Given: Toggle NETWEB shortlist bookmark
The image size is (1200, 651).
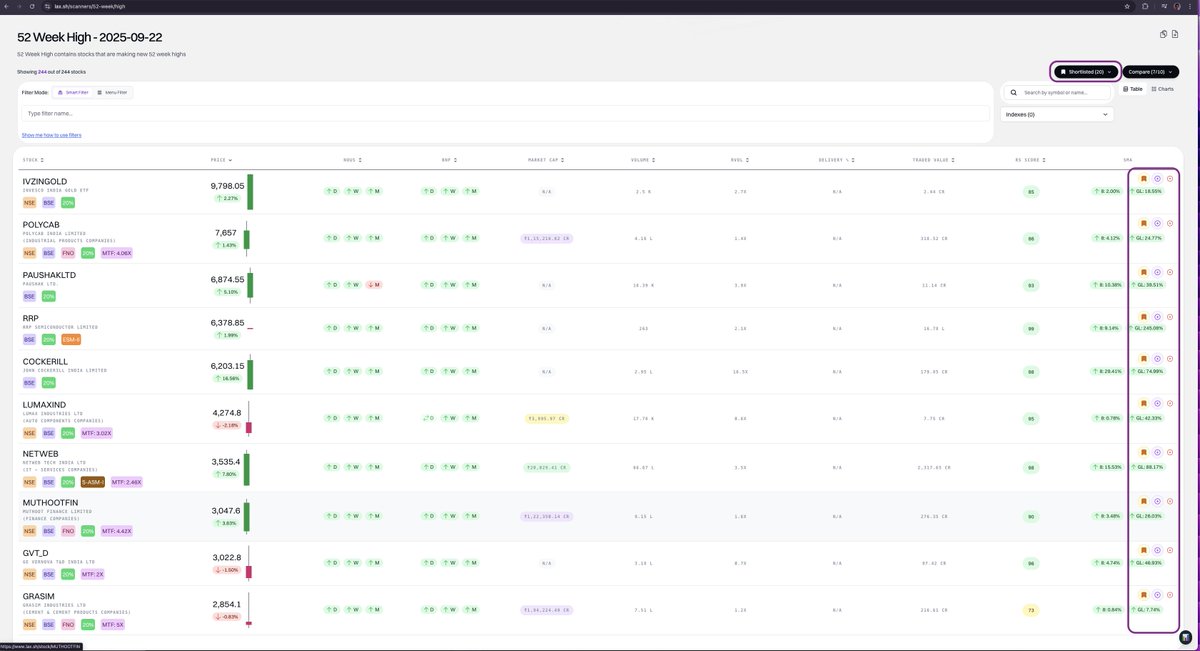Looking at the screenshot, I should [x=1144, y=452].
